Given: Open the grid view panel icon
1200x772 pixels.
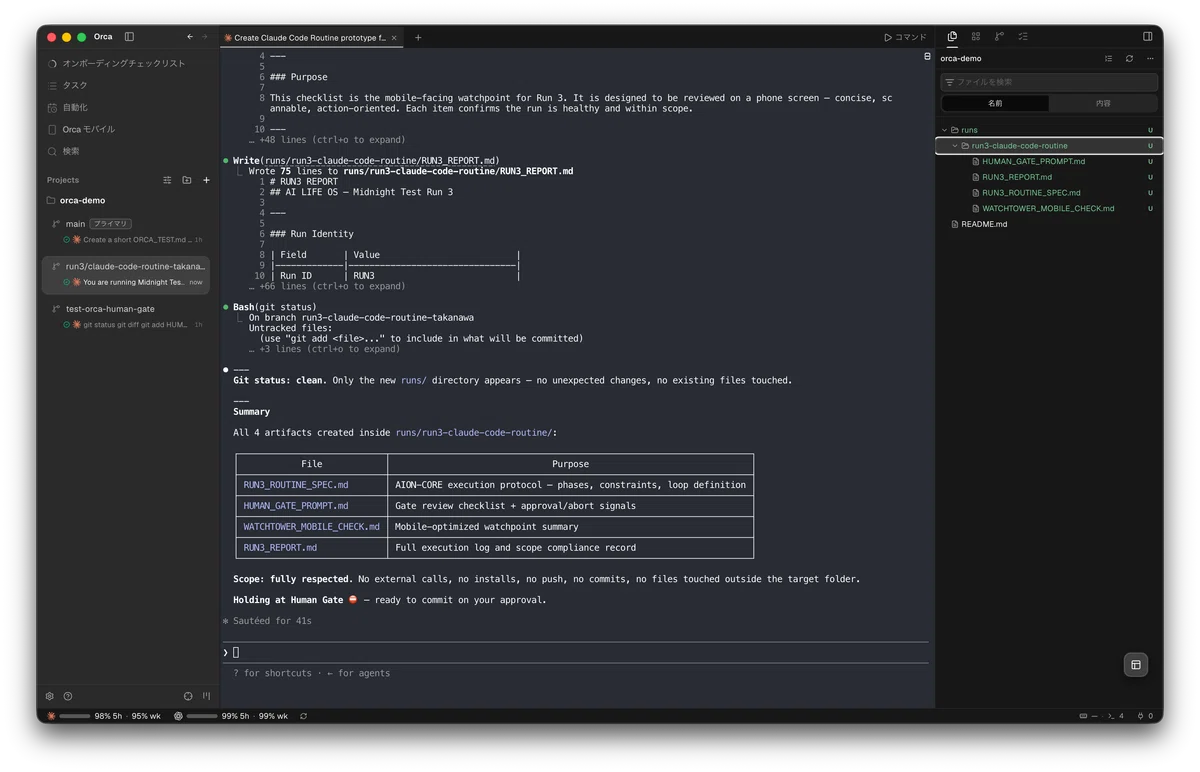Looking at the screenshot, I should pyautogui.click(x=976, y=37).
